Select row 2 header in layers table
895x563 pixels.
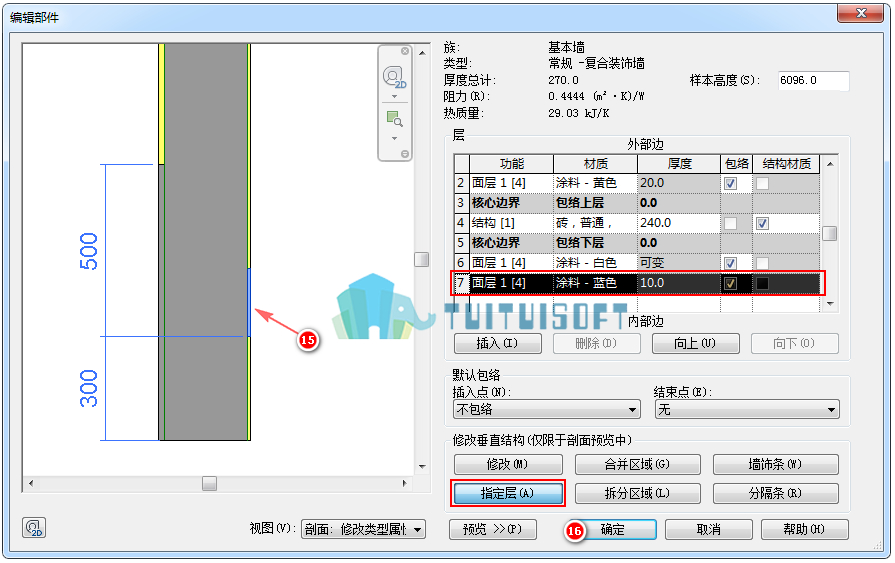click(461, 183)
